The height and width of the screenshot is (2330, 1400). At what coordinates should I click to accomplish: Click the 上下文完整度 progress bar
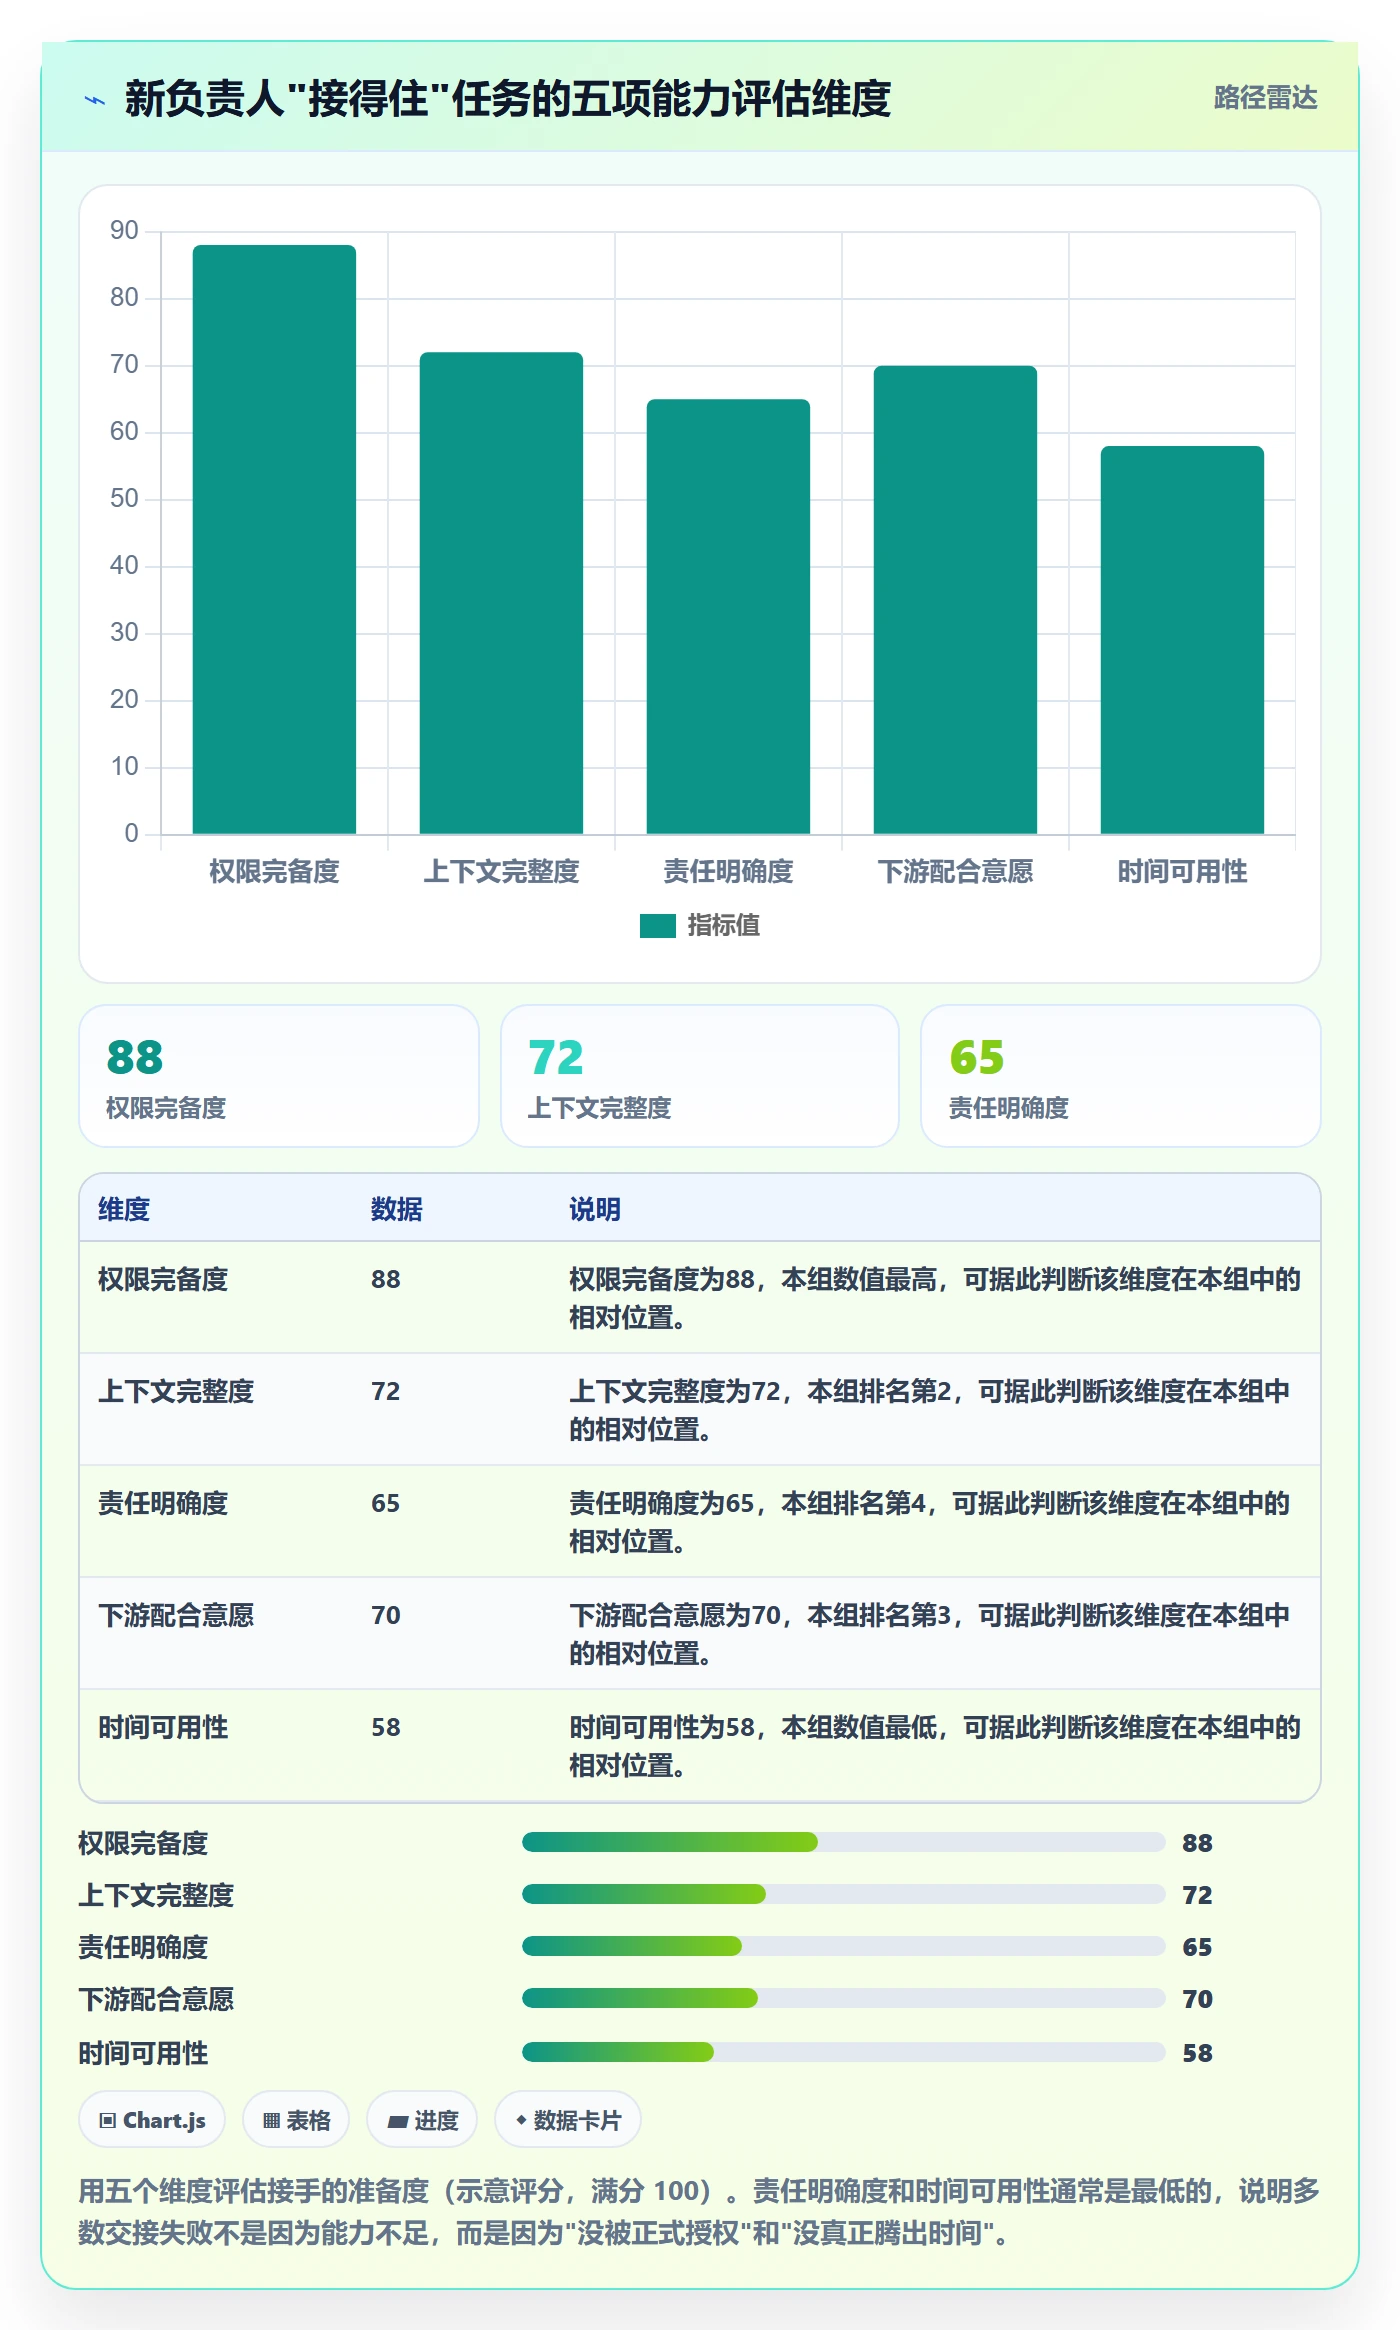point(844,1894)
